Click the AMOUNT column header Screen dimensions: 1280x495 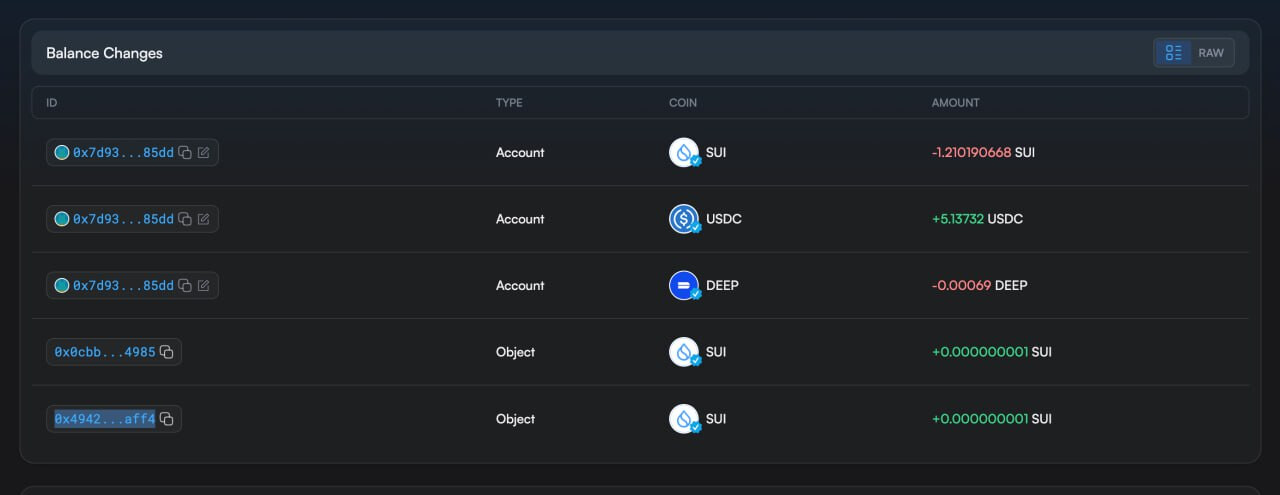coord(955,103)
